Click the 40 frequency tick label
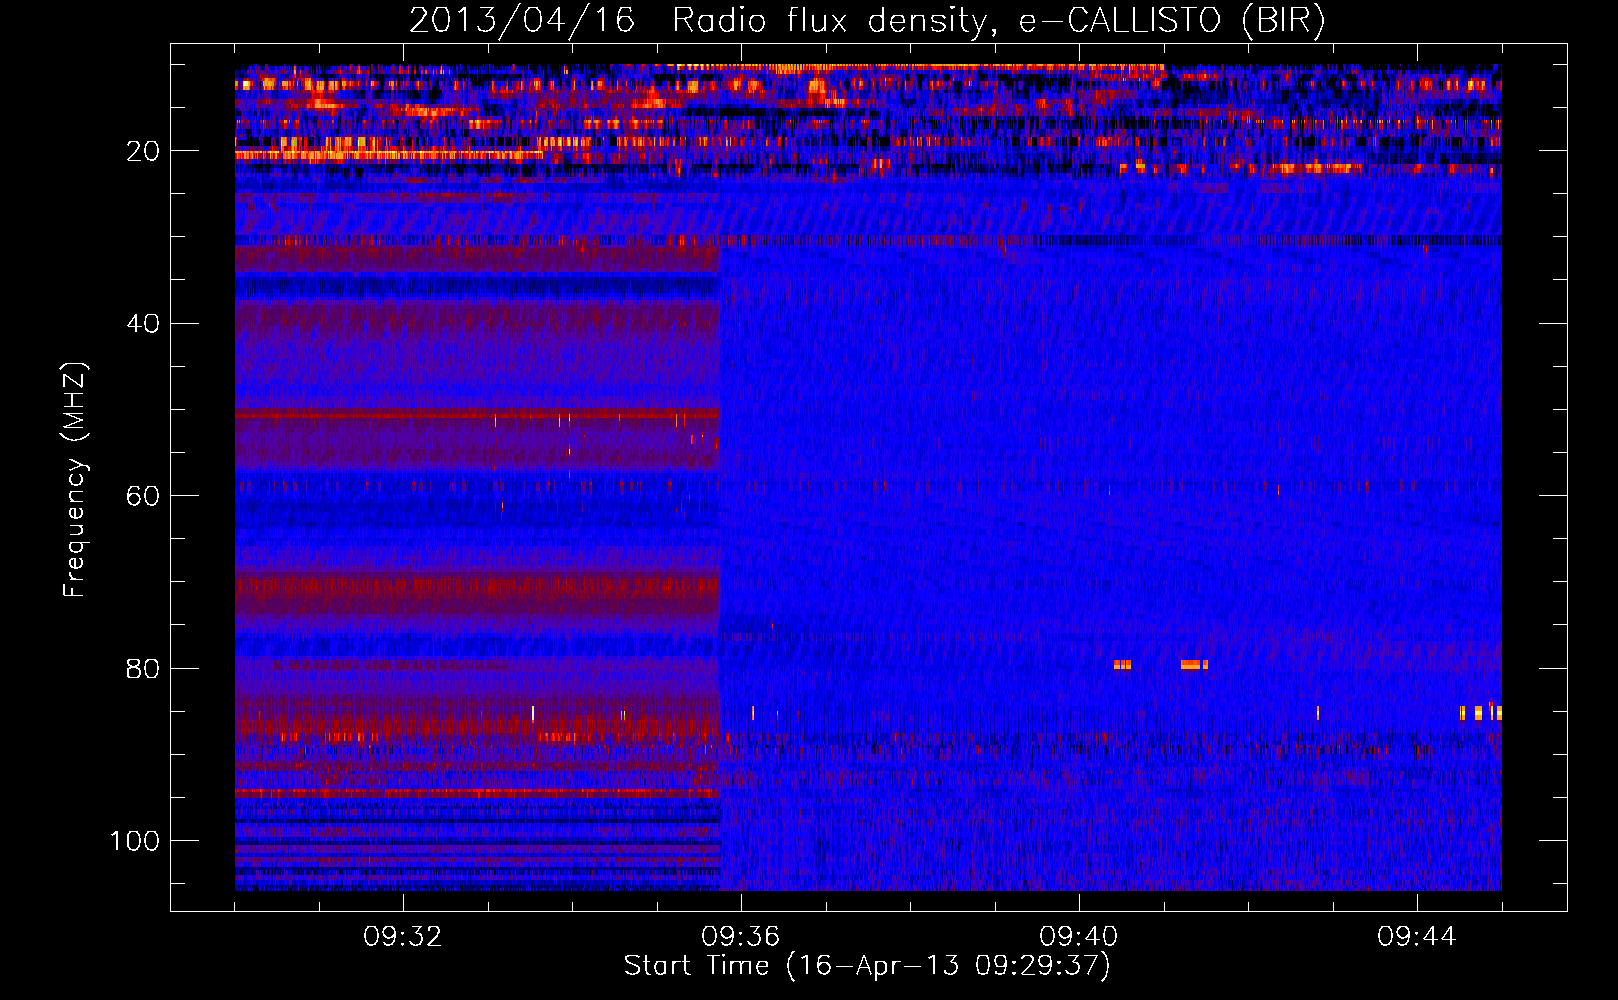1618x1000 pixels. (143, 324)
